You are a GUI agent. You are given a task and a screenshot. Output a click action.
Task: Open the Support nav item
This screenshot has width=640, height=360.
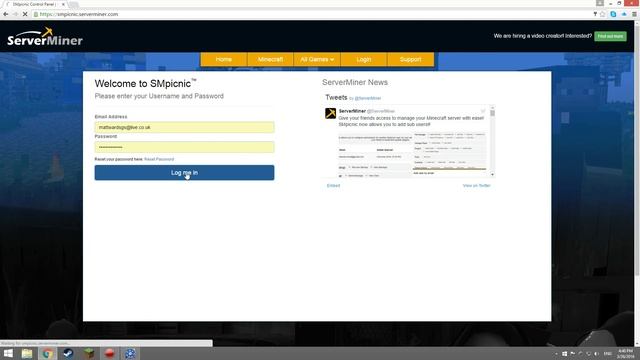pos(411,59)
